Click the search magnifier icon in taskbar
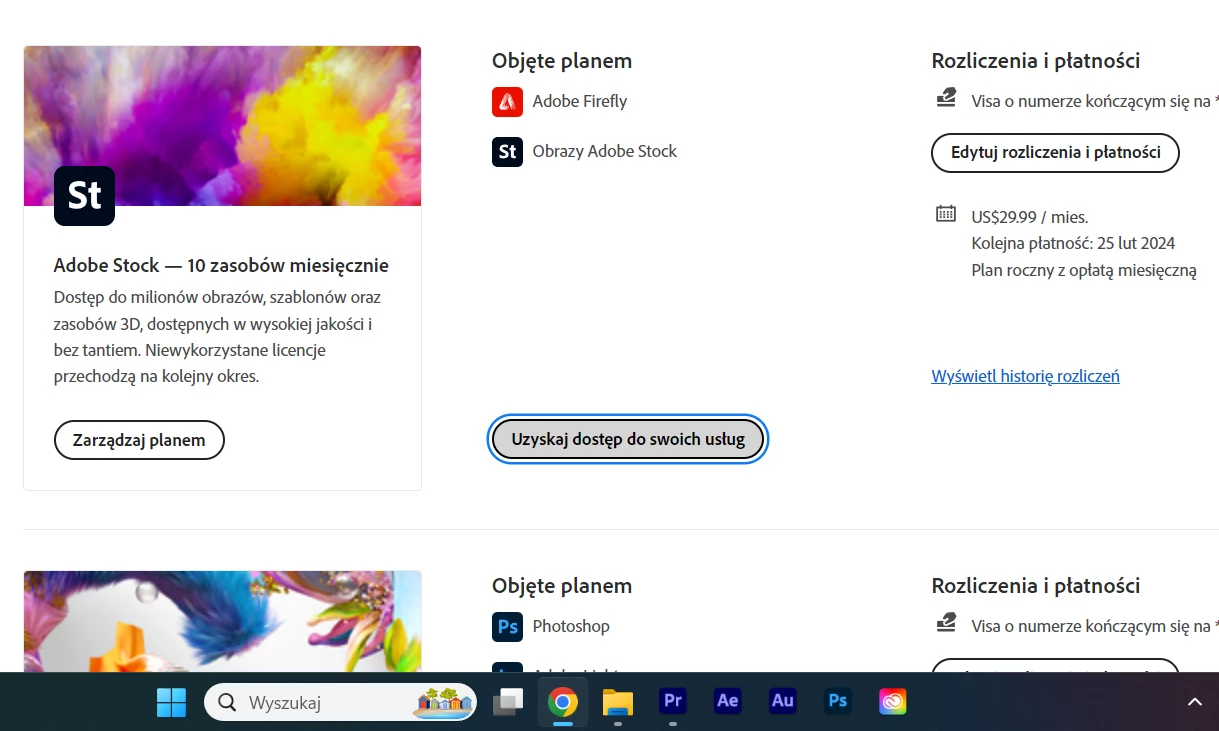This screenshot has height=731, width=1219. 227,702
